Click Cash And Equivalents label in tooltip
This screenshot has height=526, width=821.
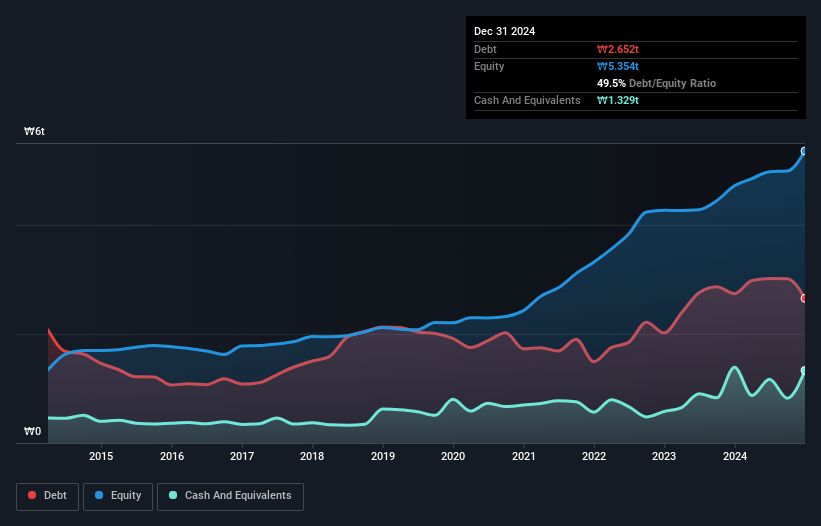(x=527, y=100)
